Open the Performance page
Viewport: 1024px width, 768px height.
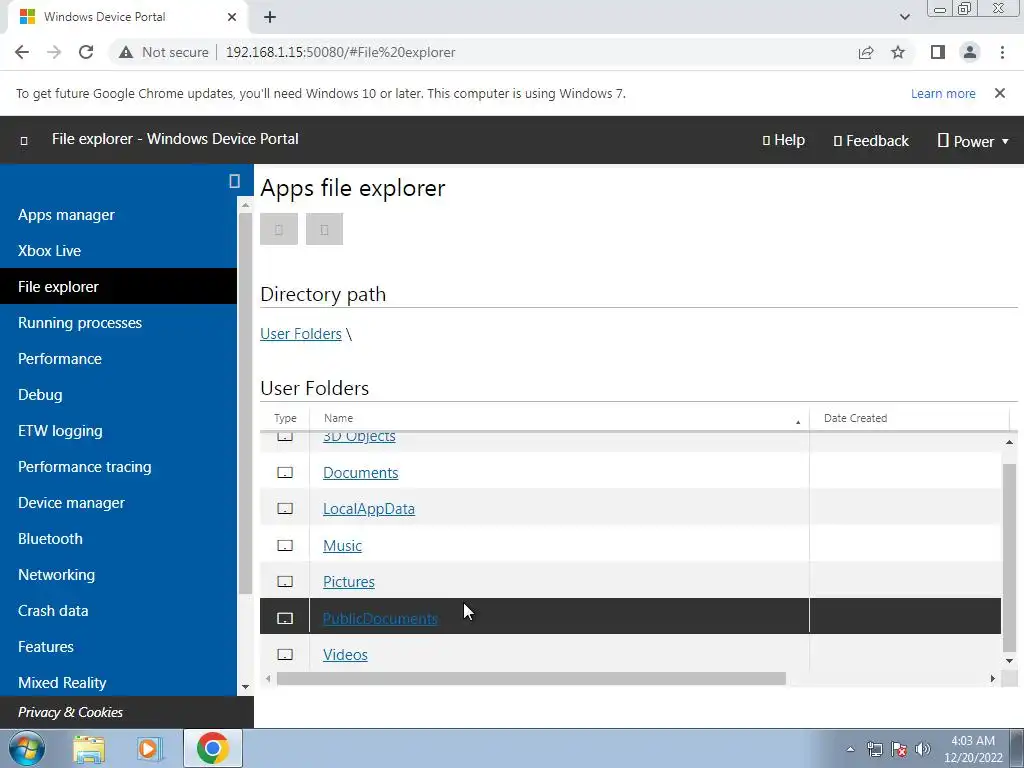118,359
